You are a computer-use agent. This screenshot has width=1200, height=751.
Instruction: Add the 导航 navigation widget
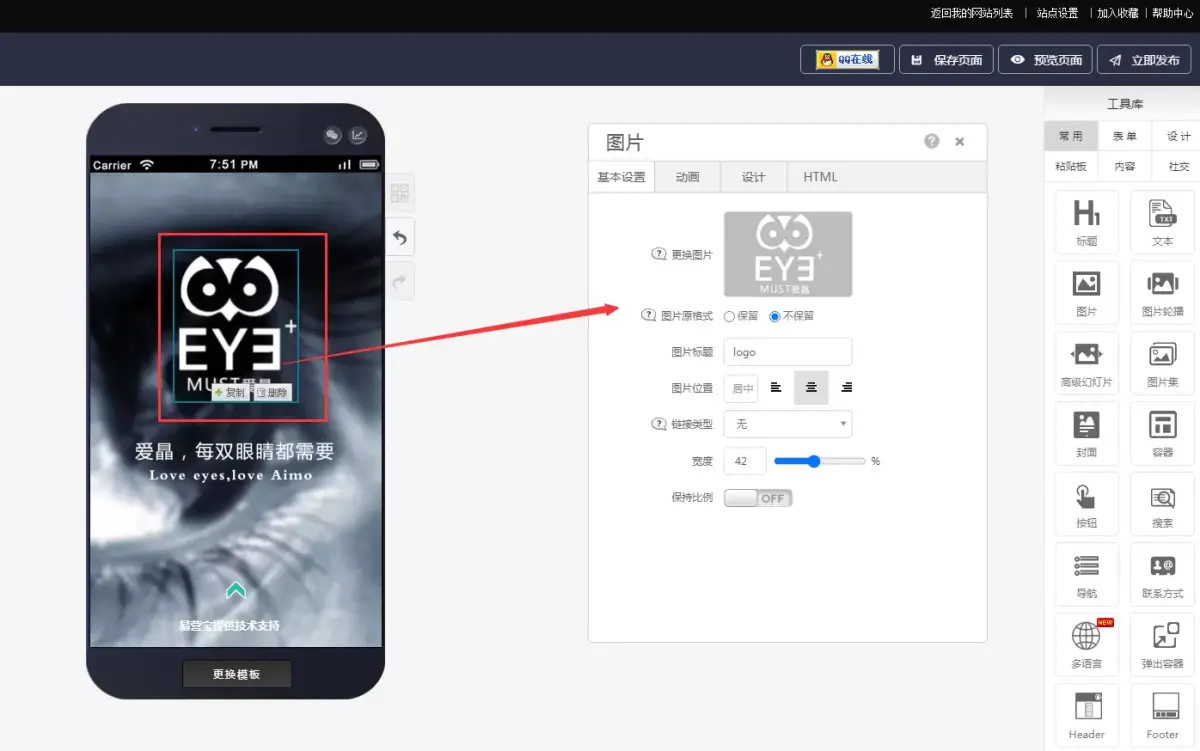coord(1086,574)
